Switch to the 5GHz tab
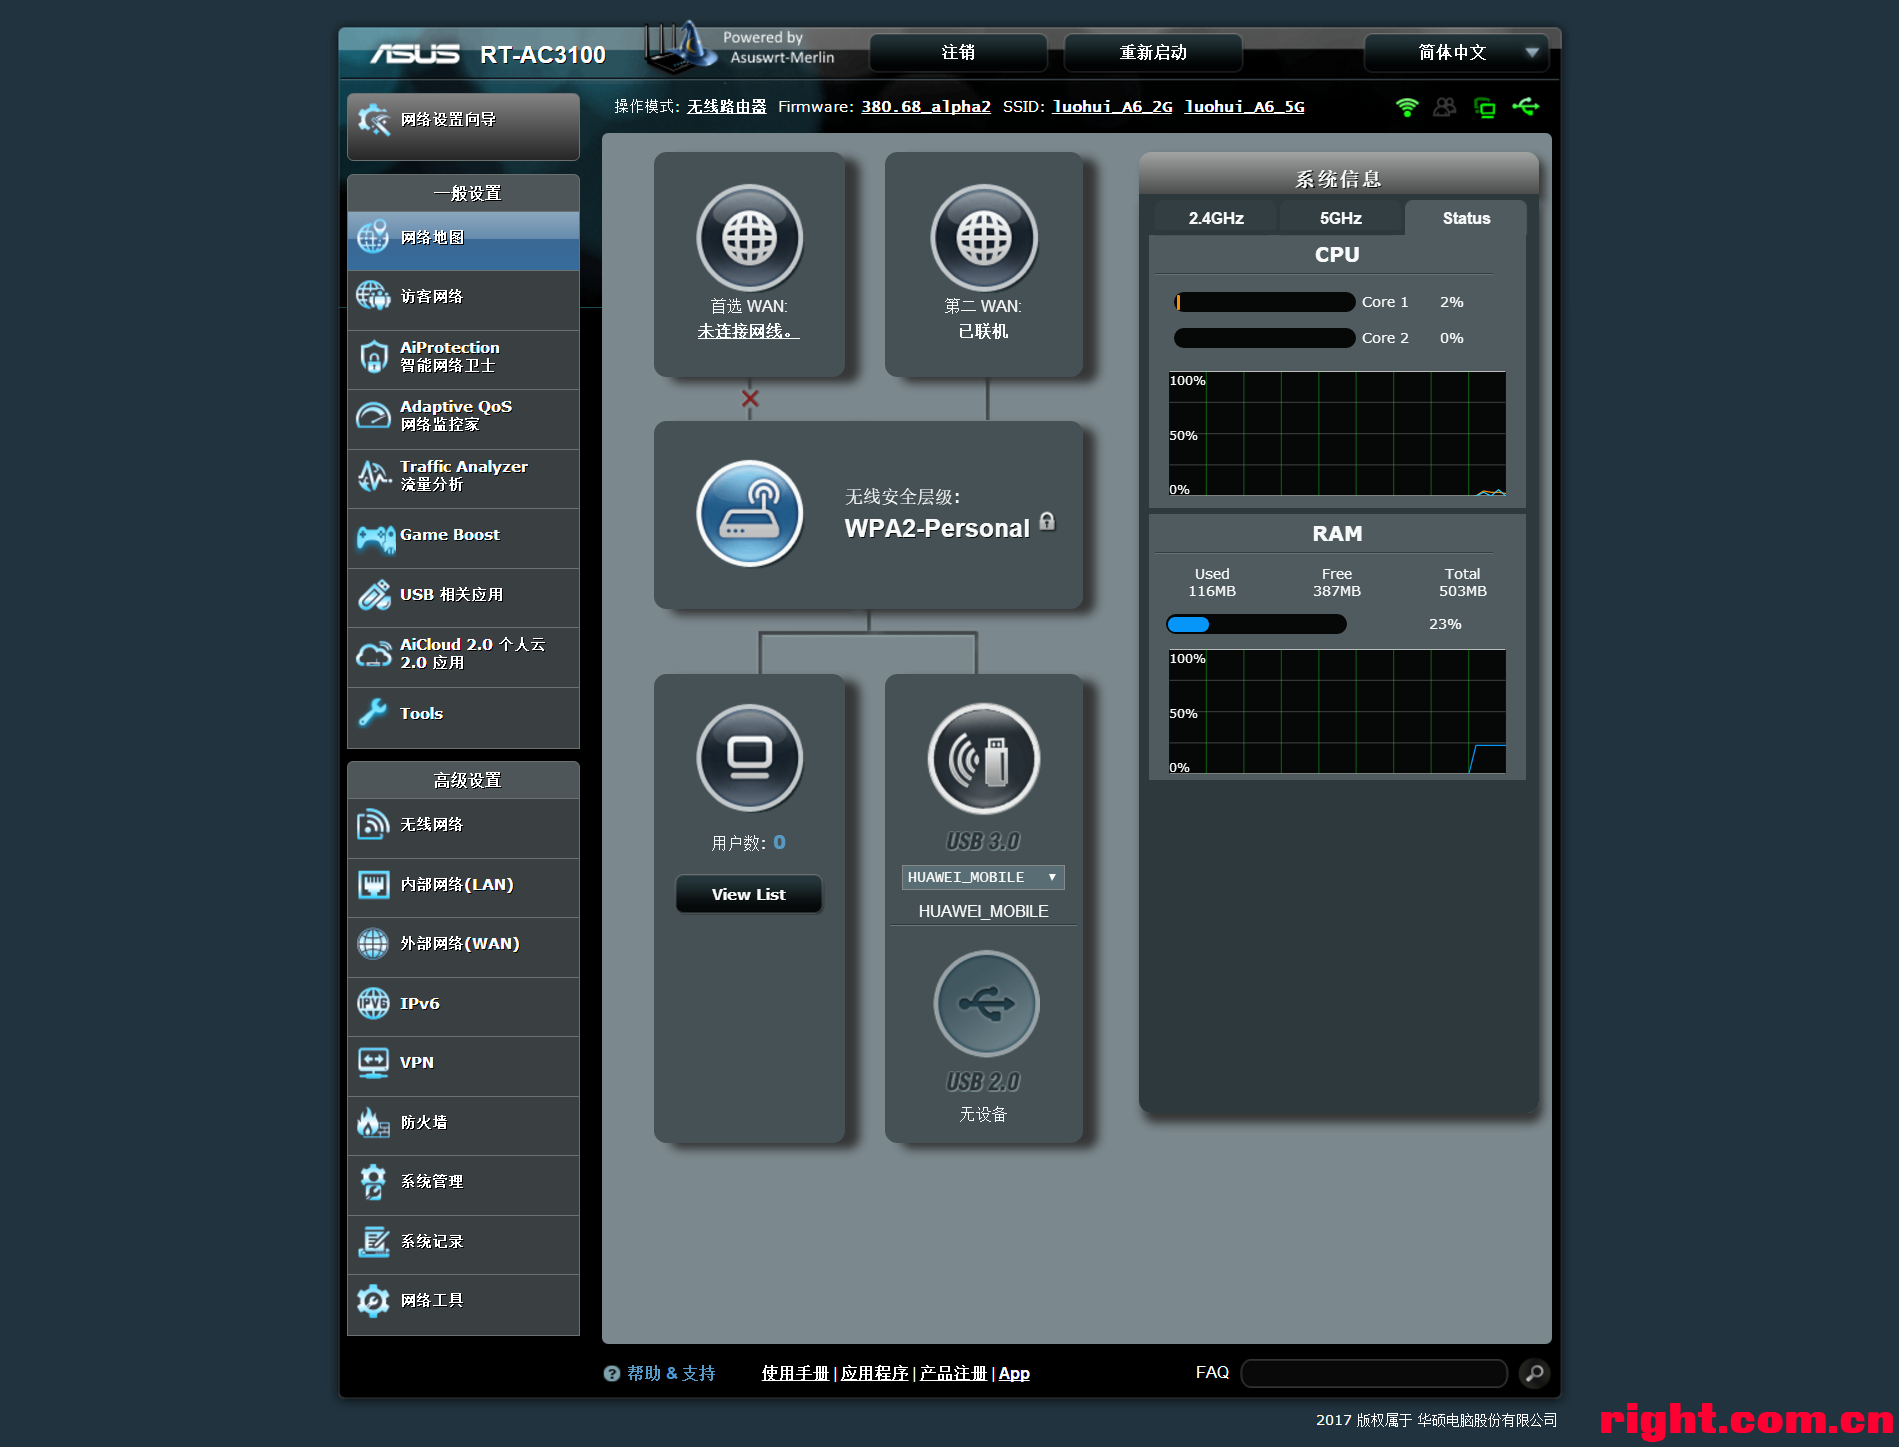The width and height of the screenshot is (1899, 1447). (x=1341, y=218)
